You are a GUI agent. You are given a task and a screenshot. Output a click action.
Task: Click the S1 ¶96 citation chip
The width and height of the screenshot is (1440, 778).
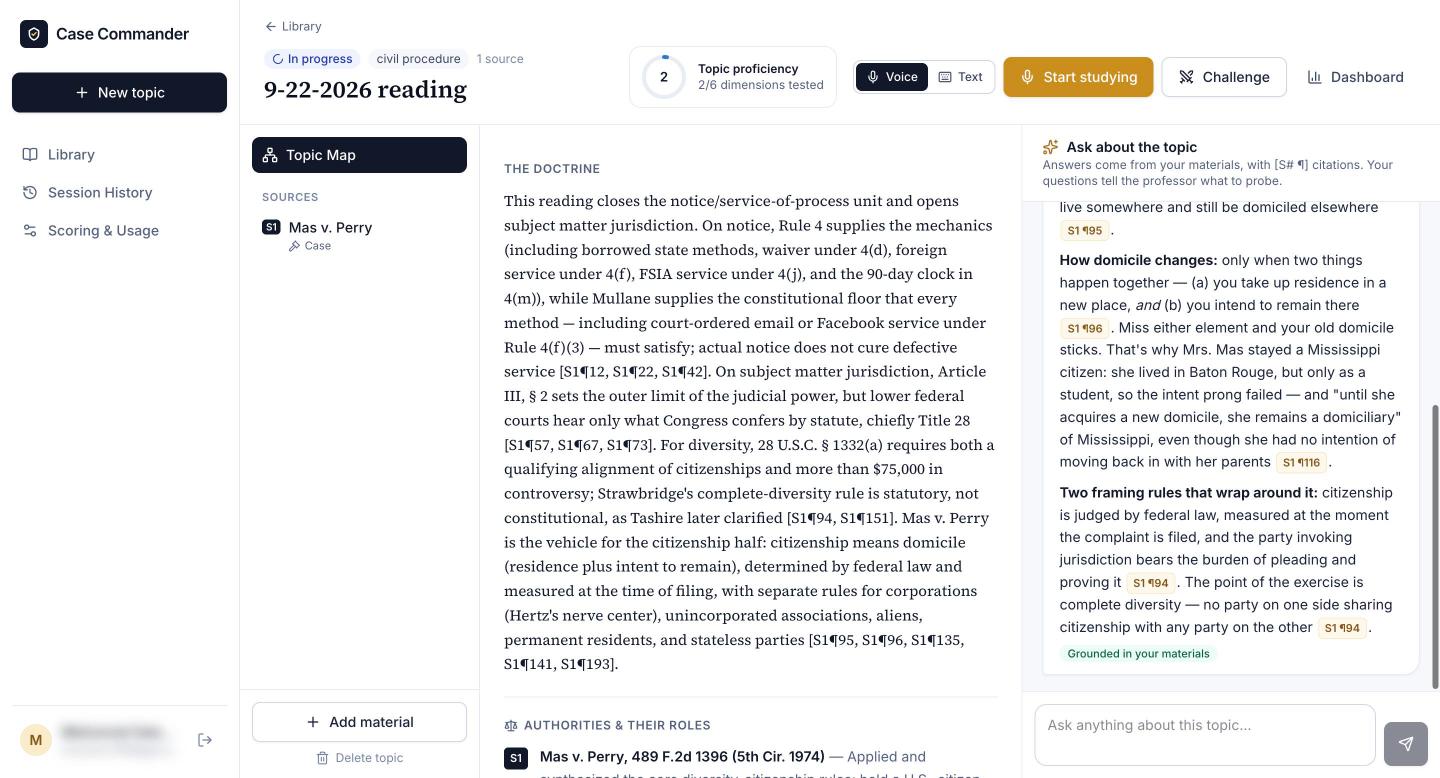[1085, 328]
